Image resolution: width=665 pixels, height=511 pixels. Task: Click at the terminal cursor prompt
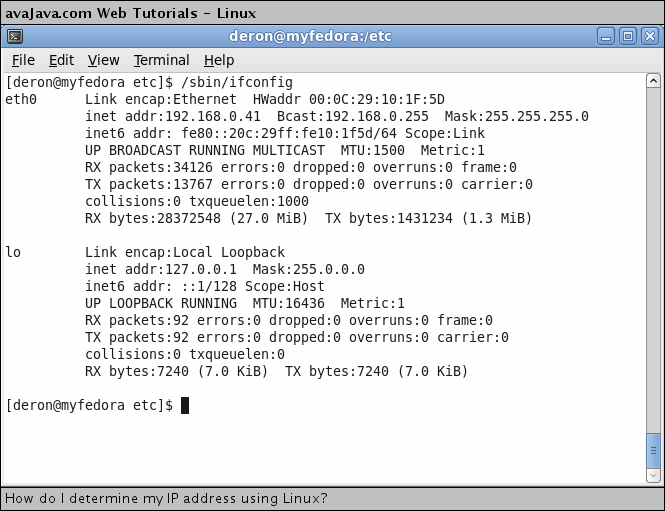(x=185, y=405)
